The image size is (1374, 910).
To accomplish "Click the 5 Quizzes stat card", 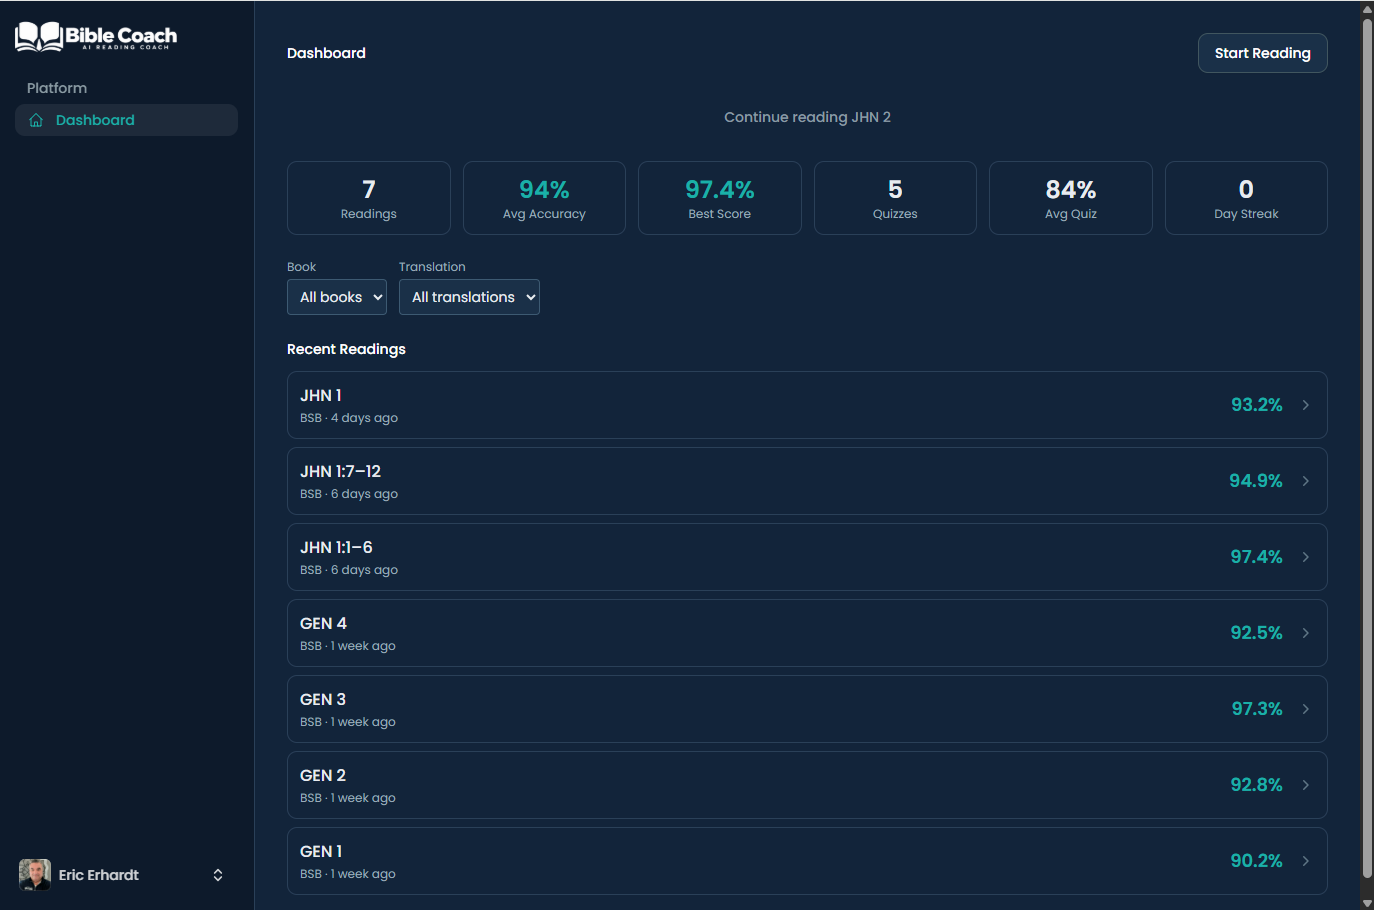I will 895,198.
